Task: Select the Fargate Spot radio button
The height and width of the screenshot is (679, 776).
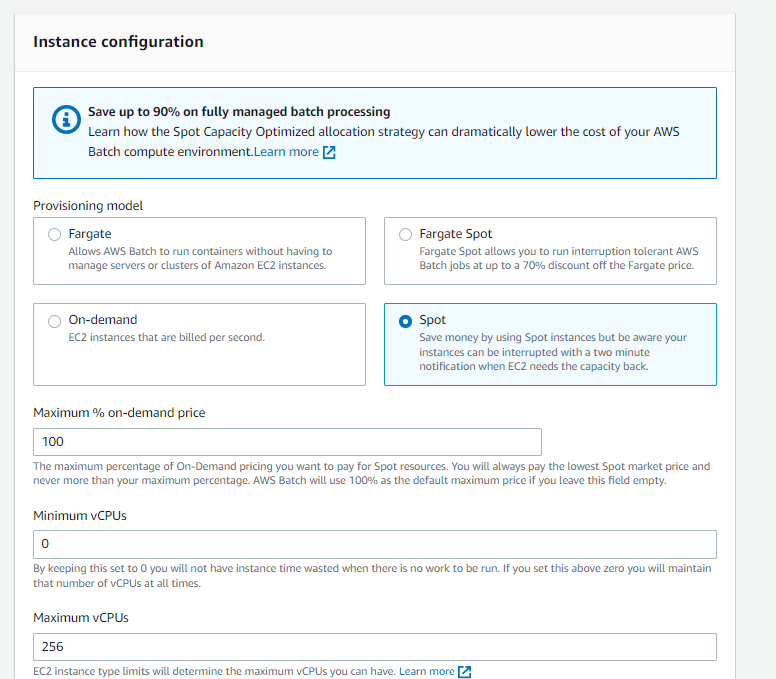Action: 405,235
